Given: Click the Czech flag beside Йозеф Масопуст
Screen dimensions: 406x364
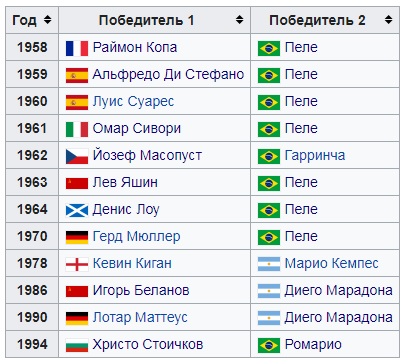Looking at the screenshot, I should point(77,156).
